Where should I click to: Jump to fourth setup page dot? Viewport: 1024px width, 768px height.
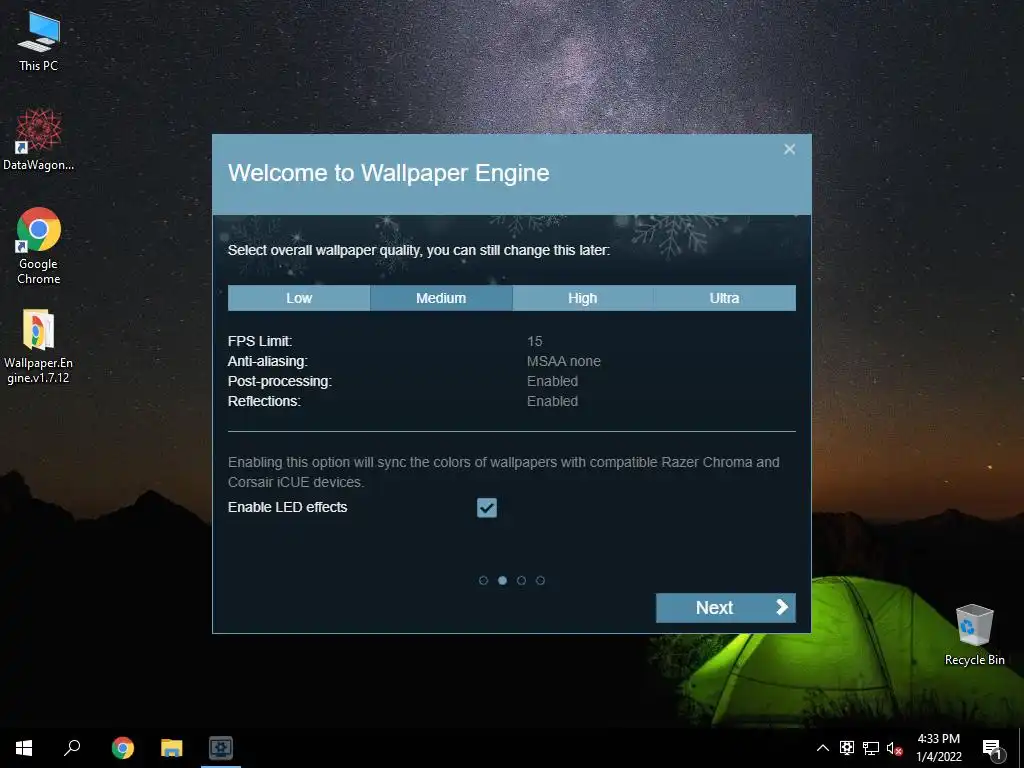540,581
